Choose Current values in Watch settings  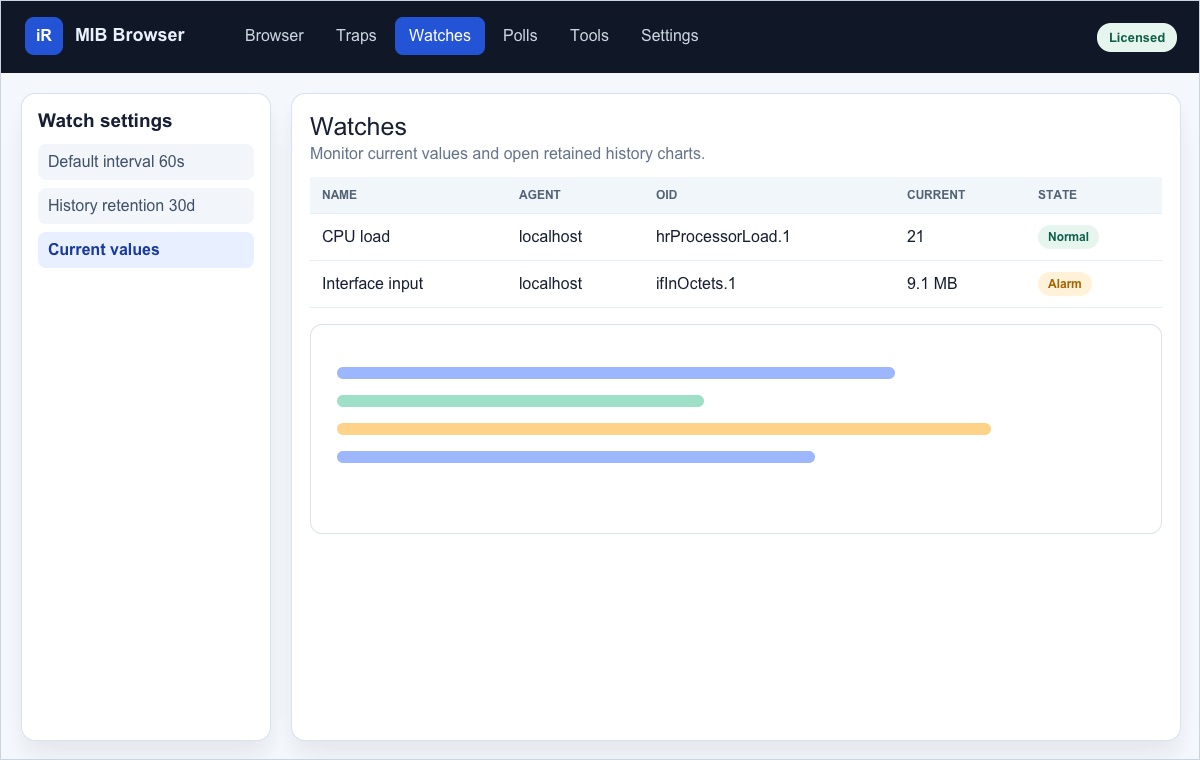click(146, 250)
